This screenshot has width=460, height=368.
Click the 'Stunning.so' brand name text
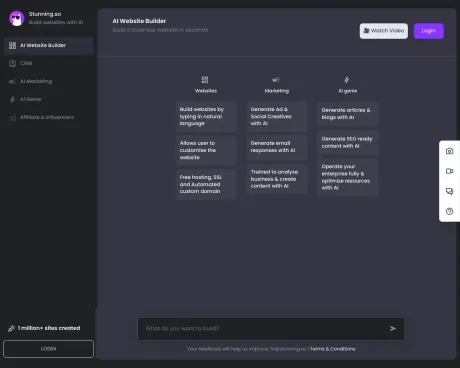(45, 14)
